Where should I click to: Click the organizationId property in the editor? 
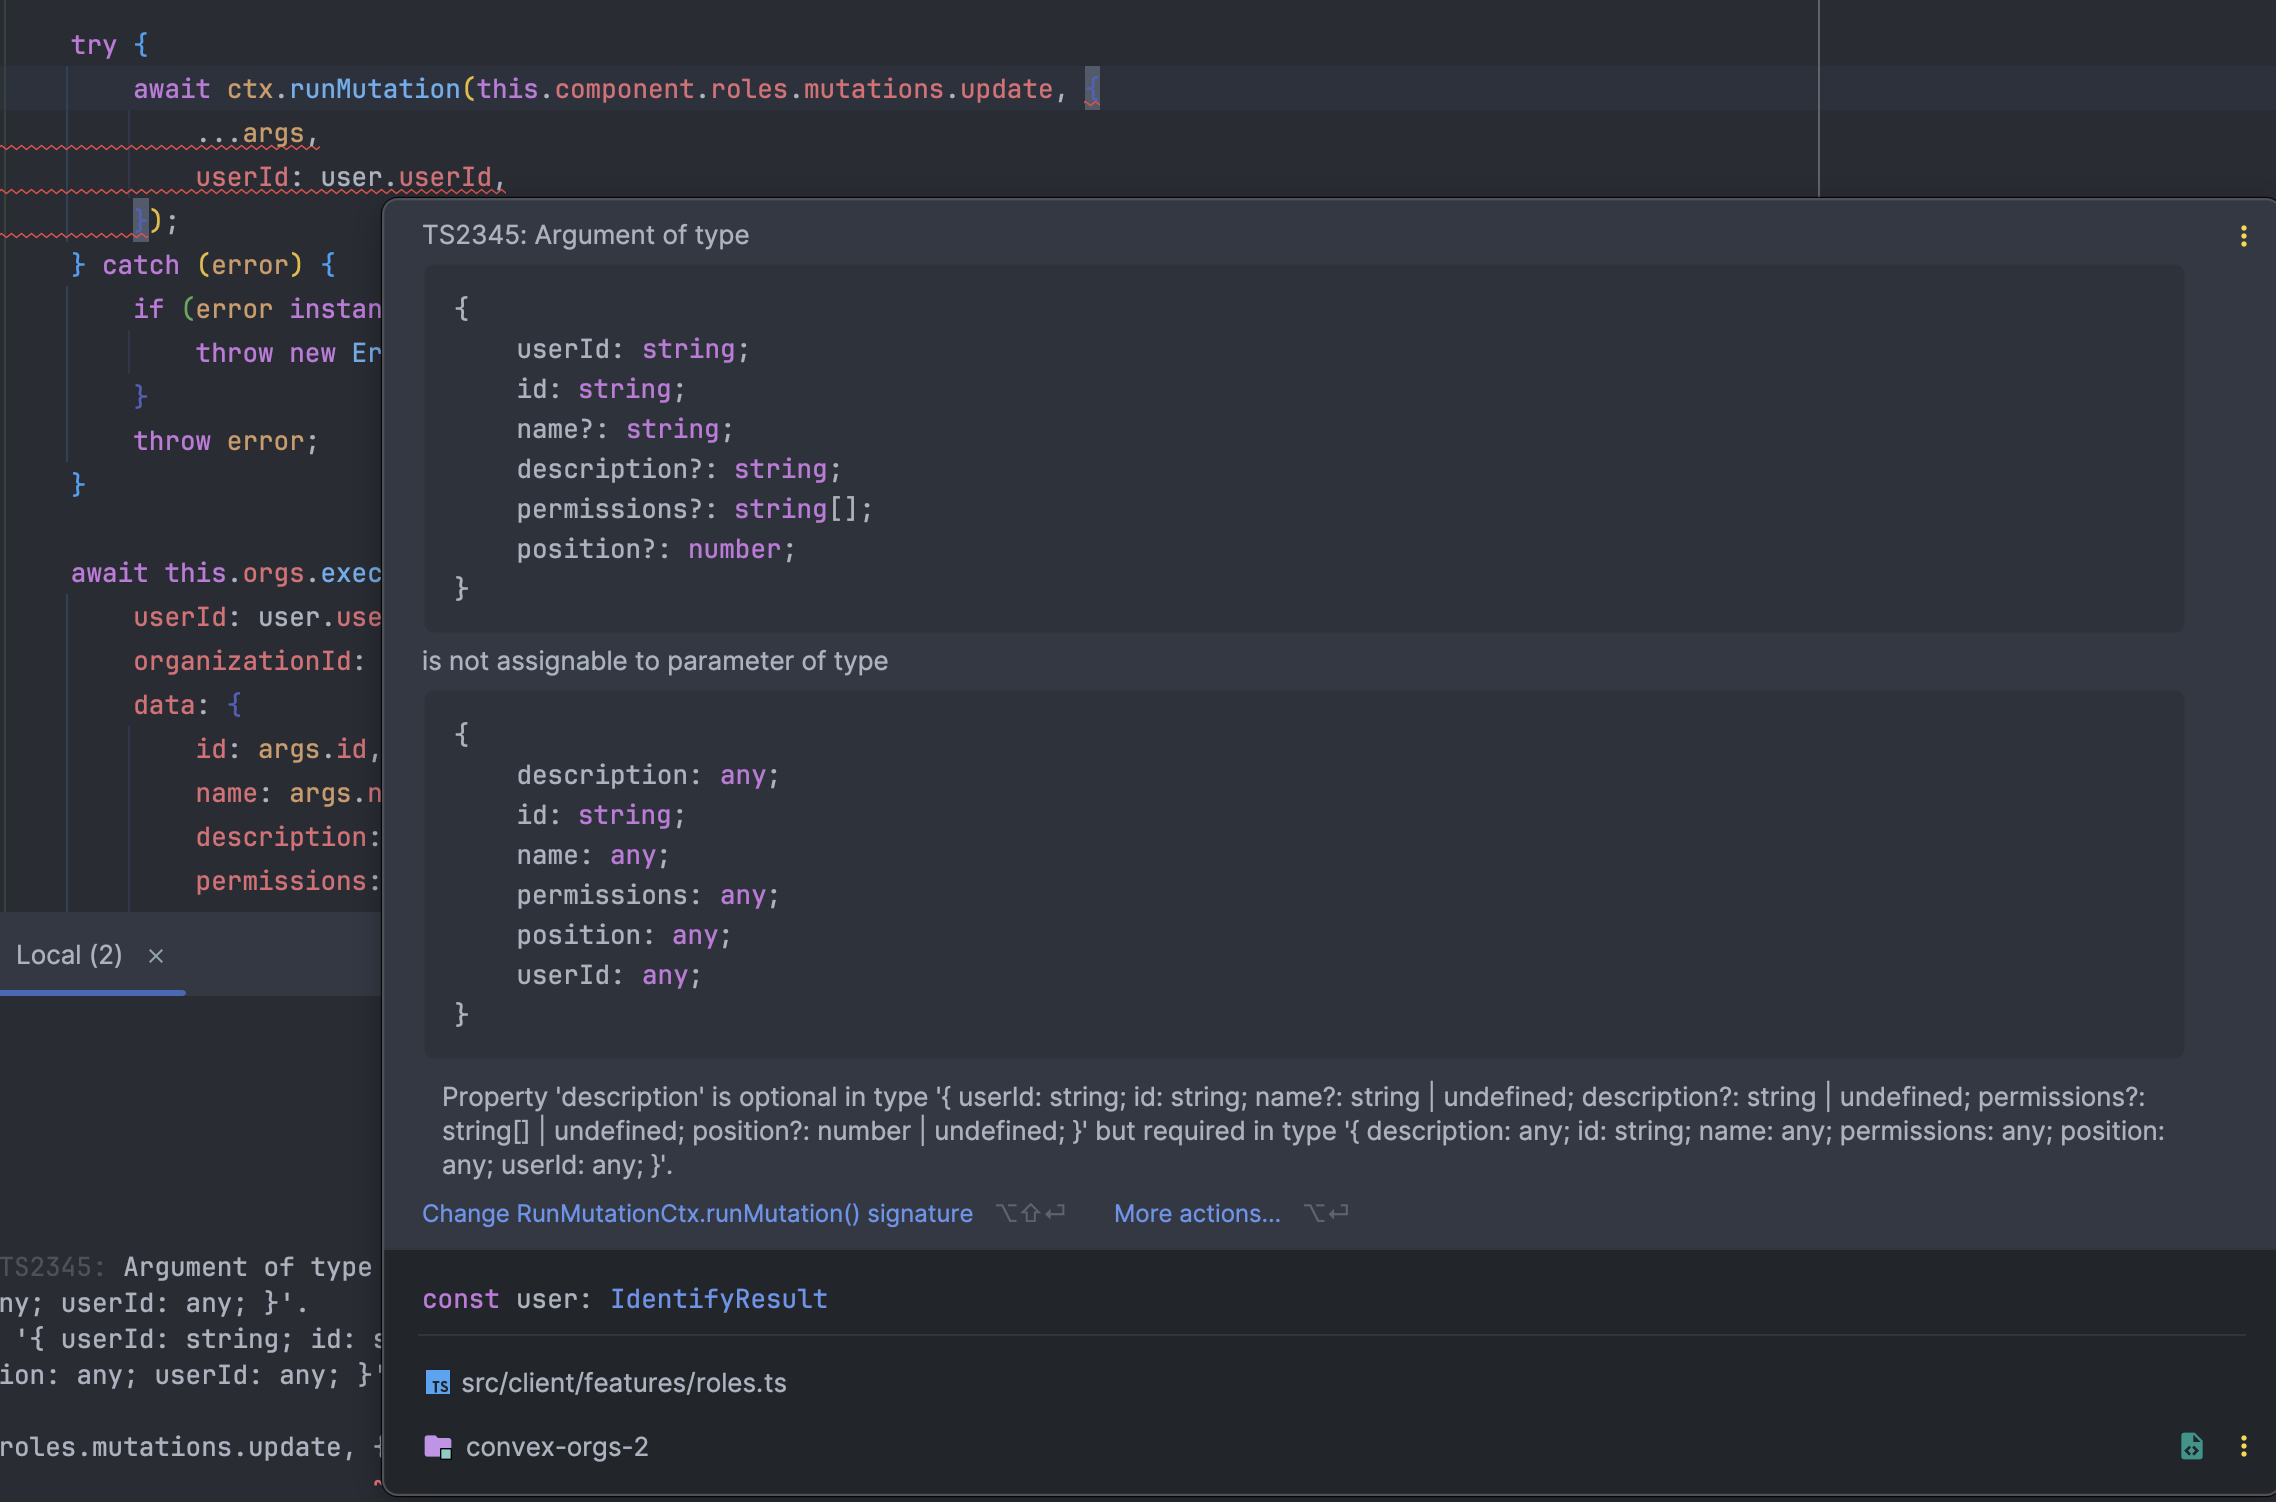[x=242, y=661]
